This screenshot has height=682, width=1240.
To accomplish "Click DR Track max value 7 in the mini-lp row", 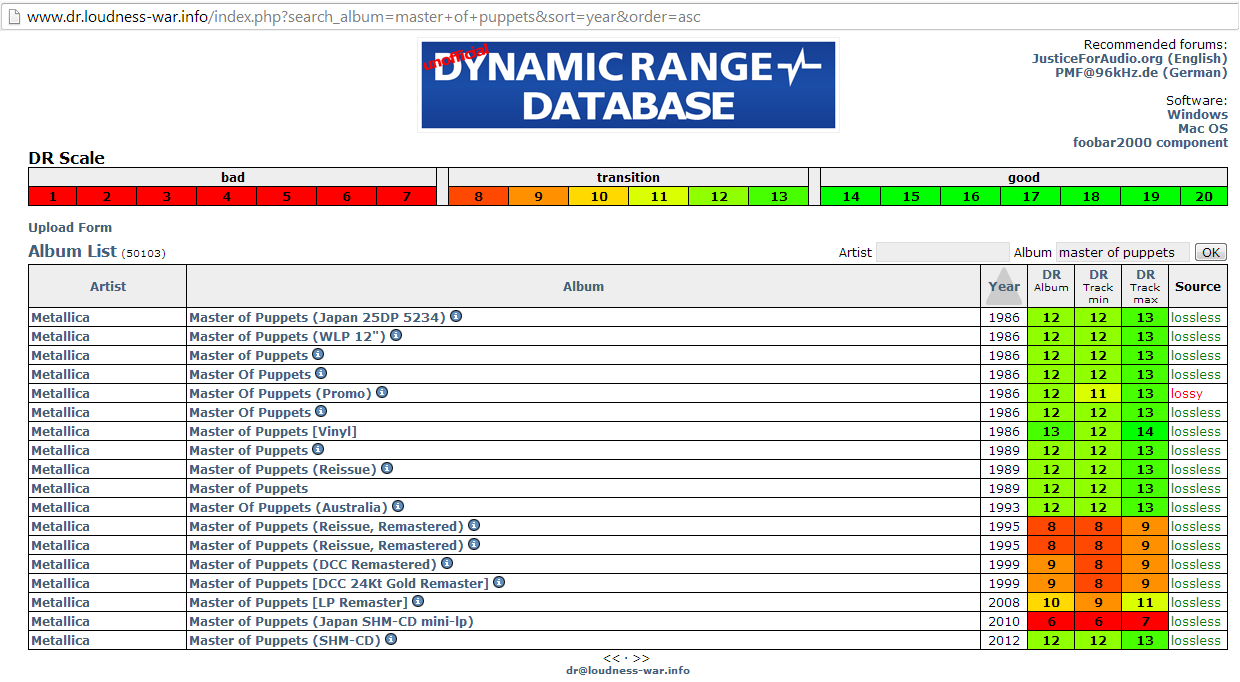I will click(1145, 621).
